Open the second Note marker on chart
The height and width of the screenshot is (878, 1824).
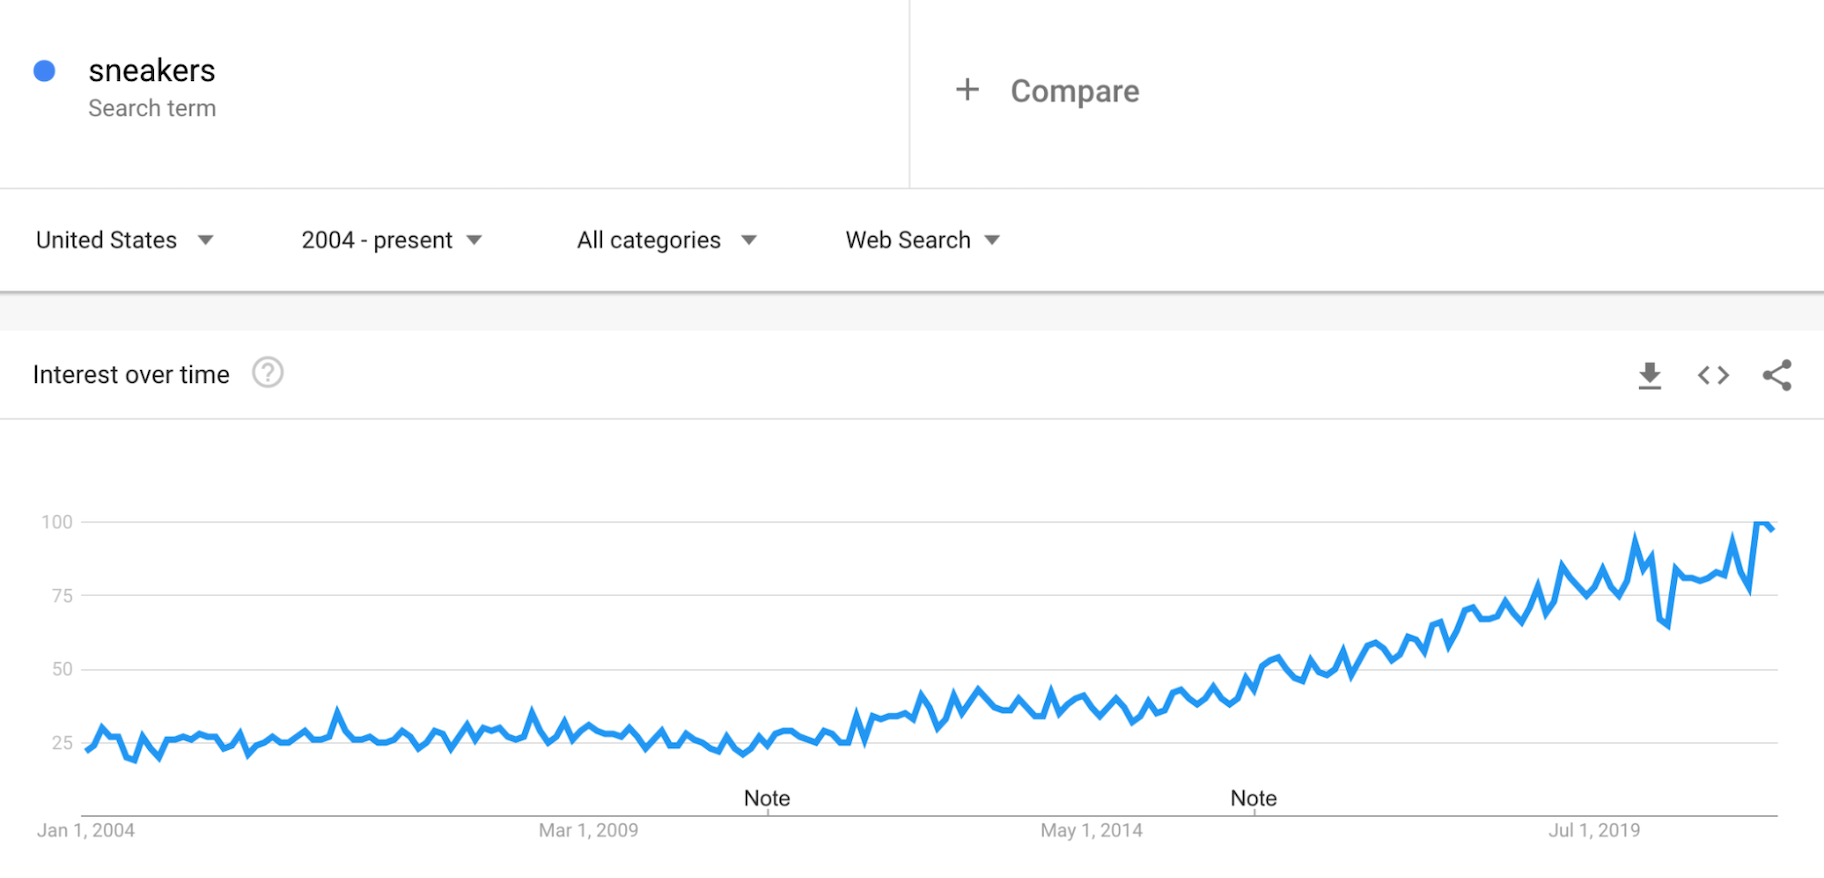point(1253,798)
